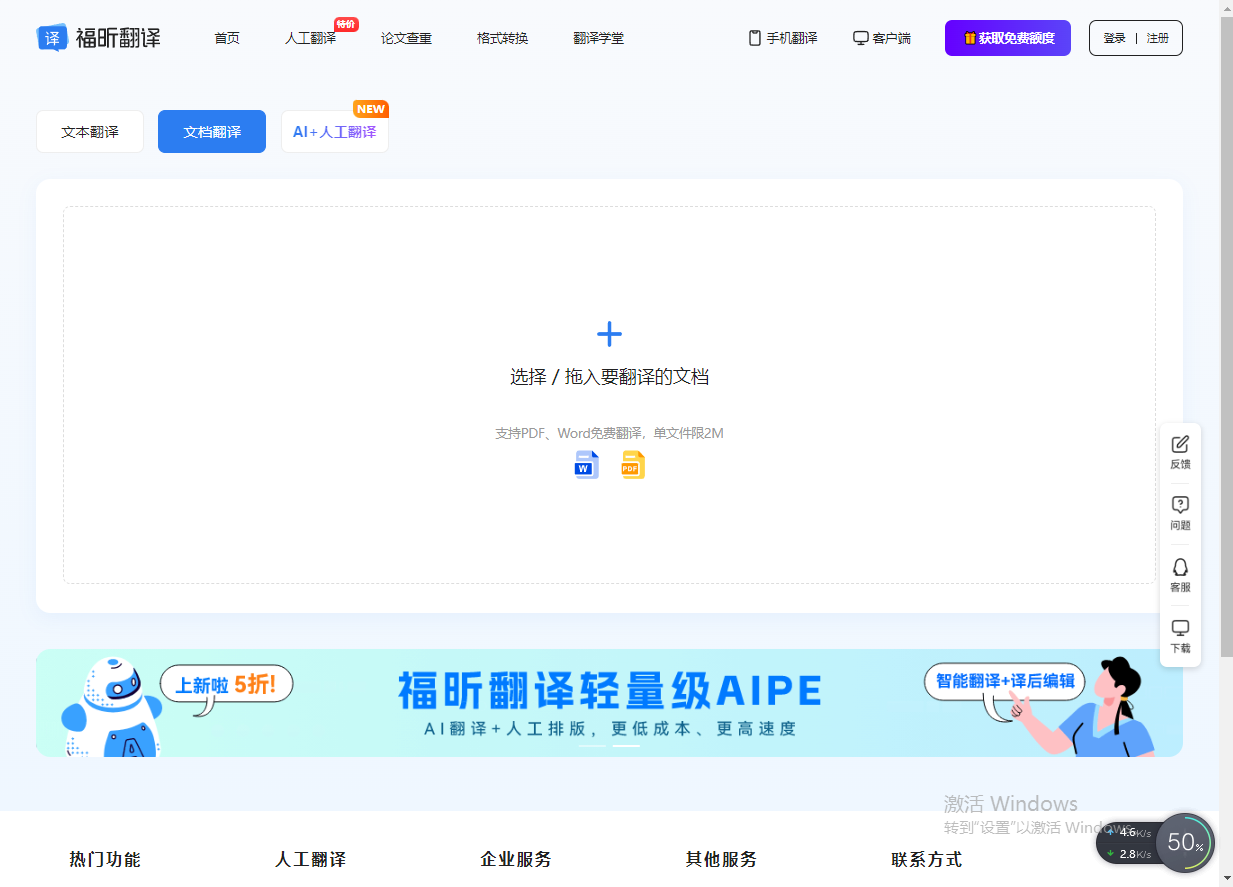The width and height of the screenshot is (1233, 887).
Task: Open 格式转换 nav item
Action: point(502,38)
